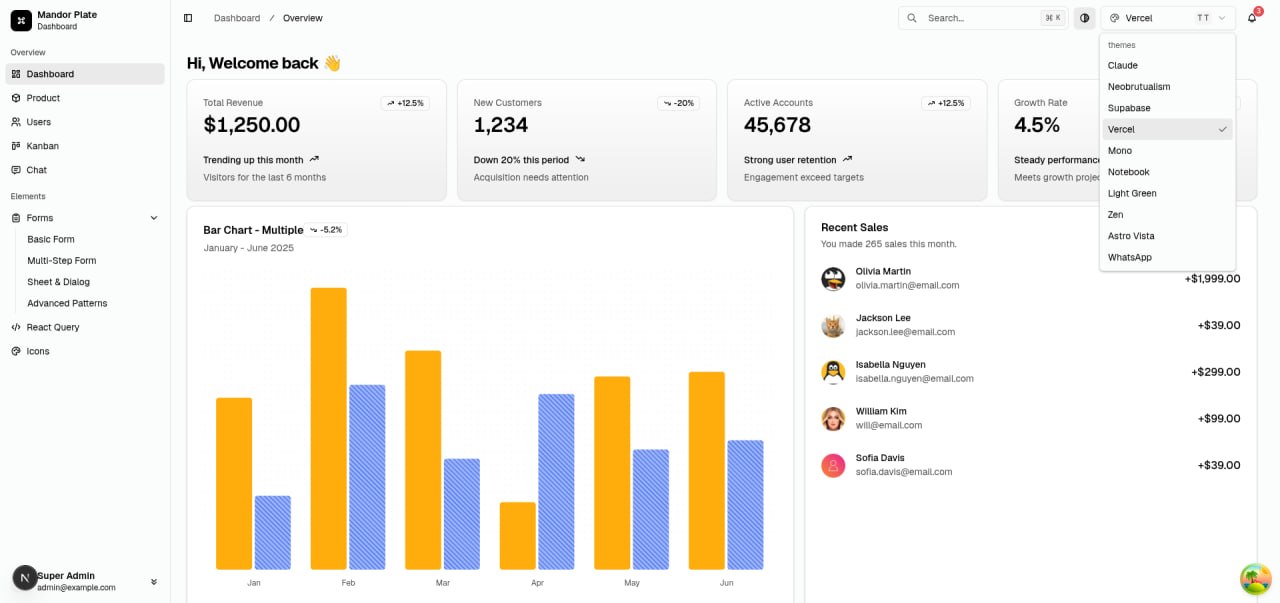Click the Super Admin avatar

25,577
